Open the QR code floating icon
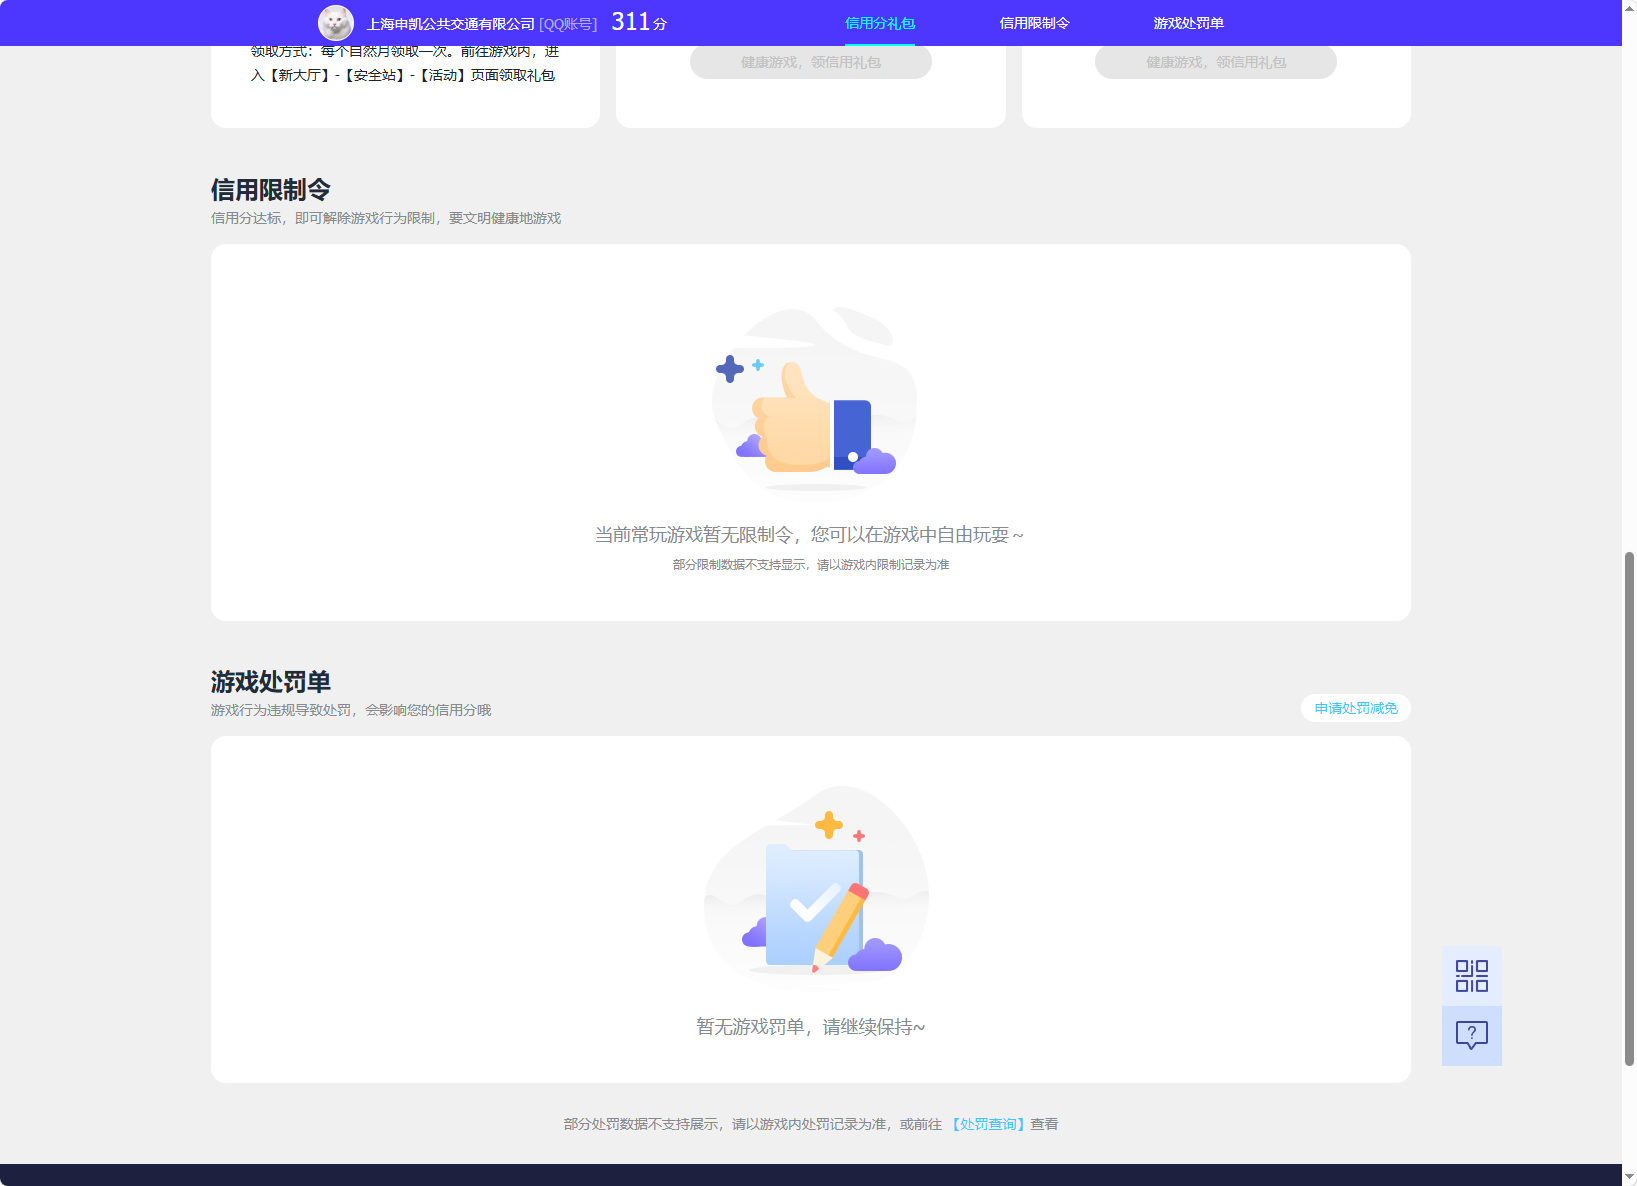The height and width of the screenshot is (1186, 1637). coord(1471,976)
